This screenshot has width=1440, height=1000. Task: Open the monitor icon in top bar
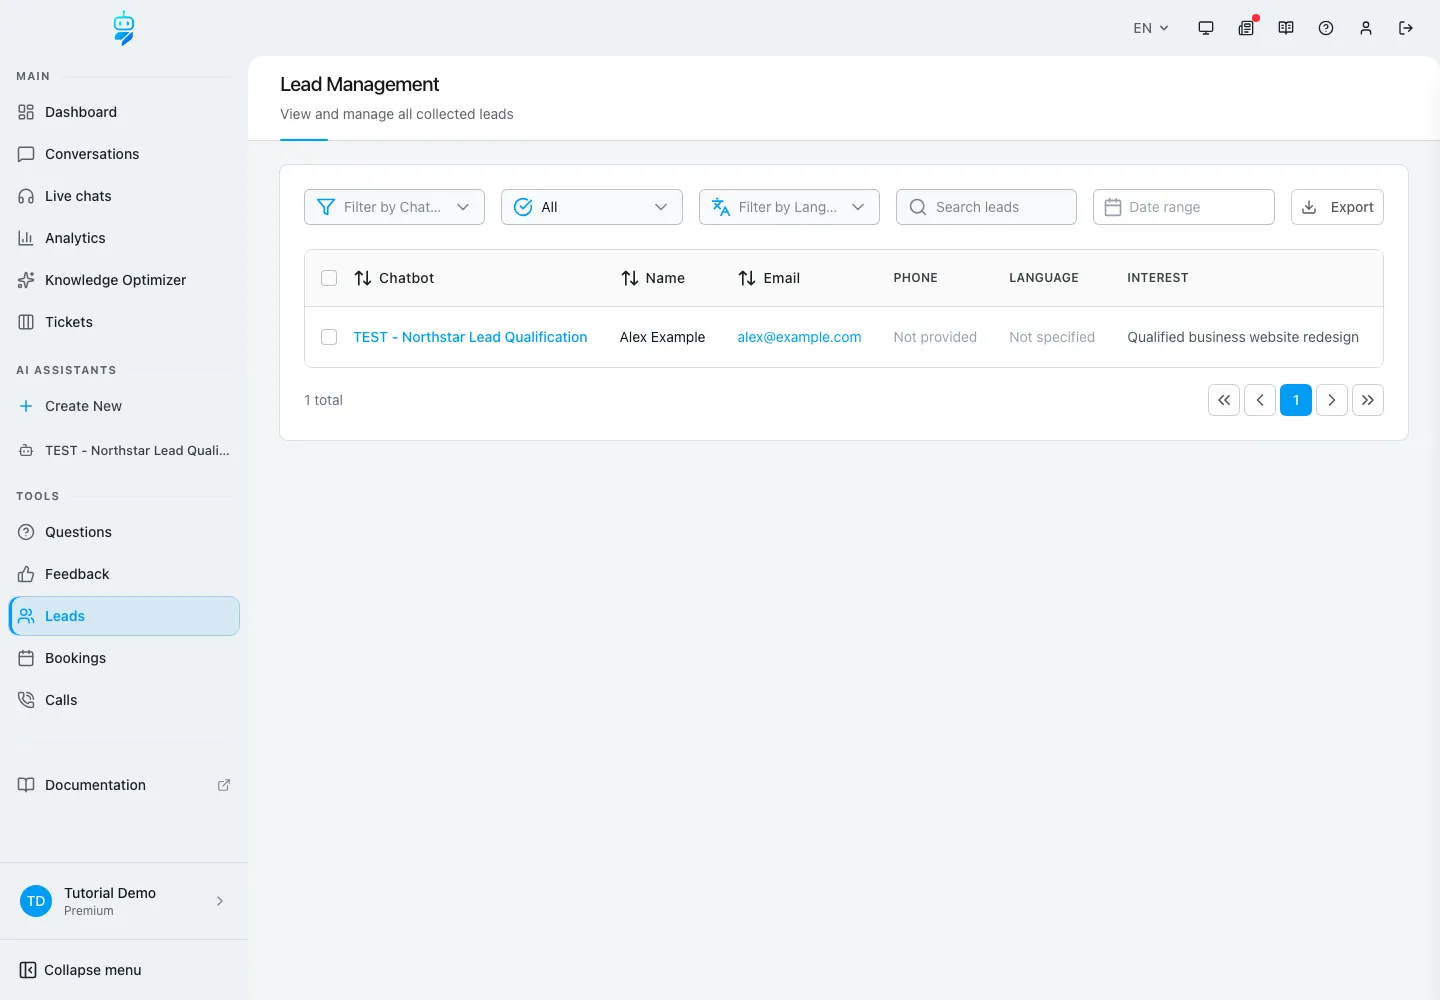pos(1206,28)
